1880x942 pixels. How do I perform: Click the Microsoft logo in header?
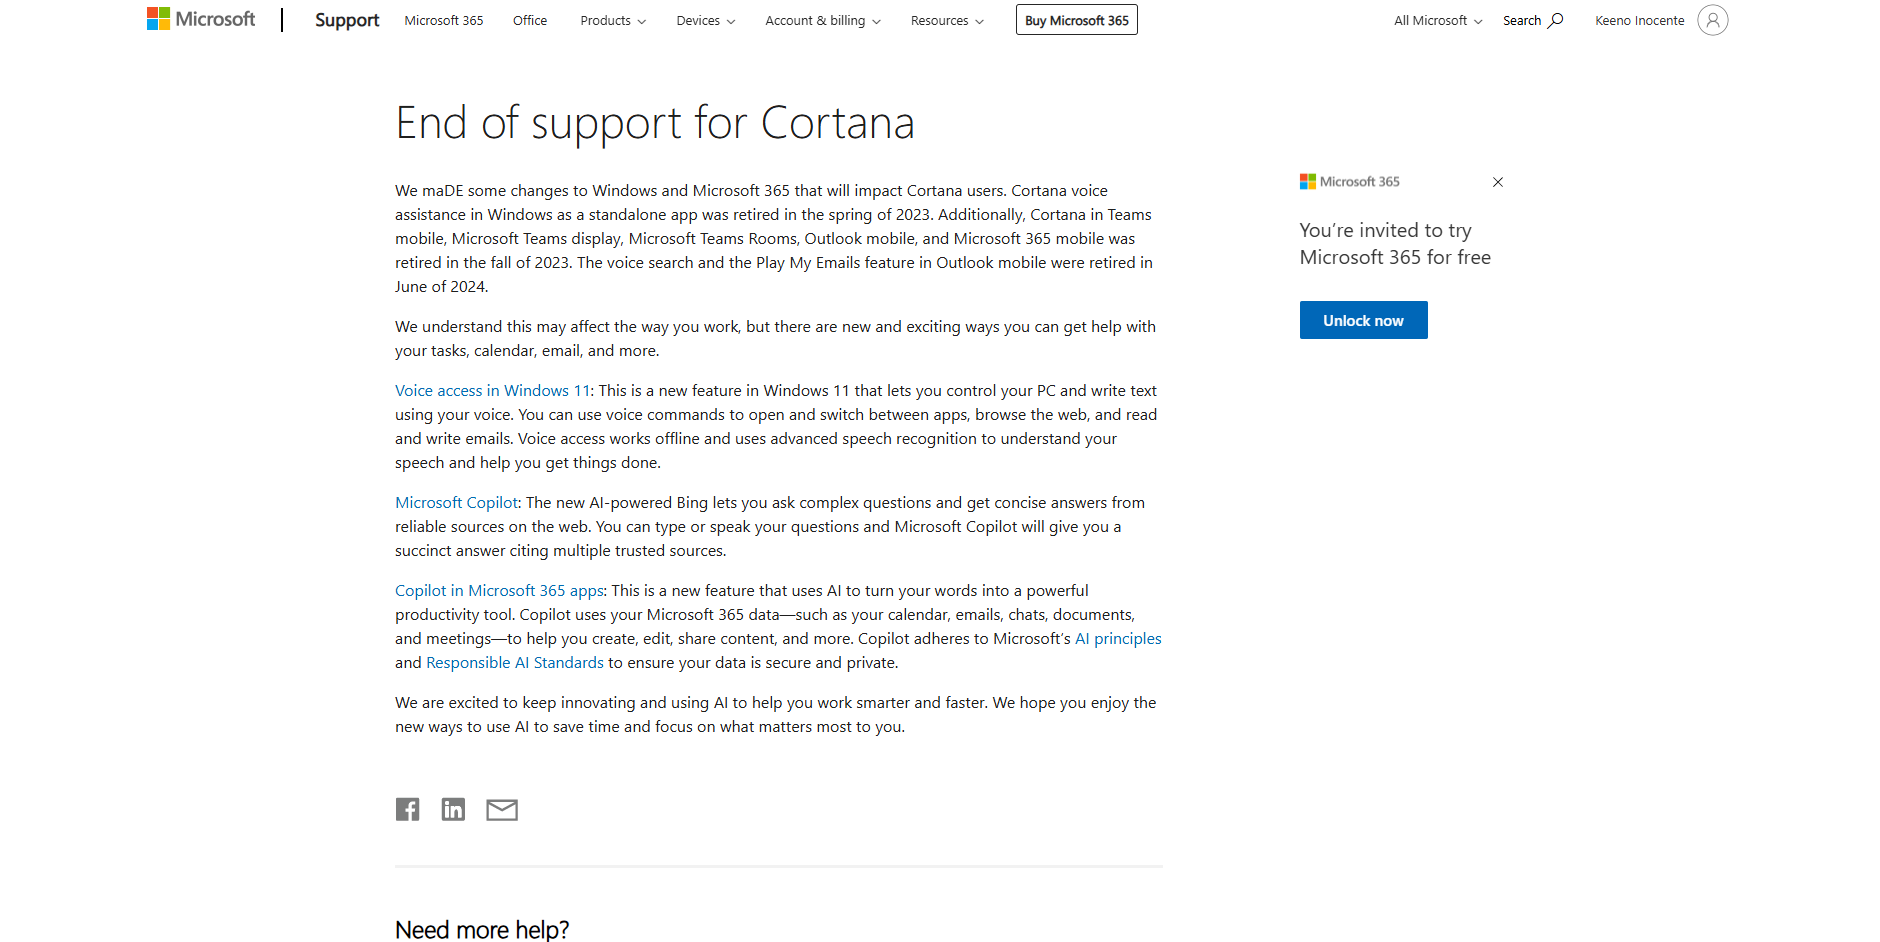point(201,19)
